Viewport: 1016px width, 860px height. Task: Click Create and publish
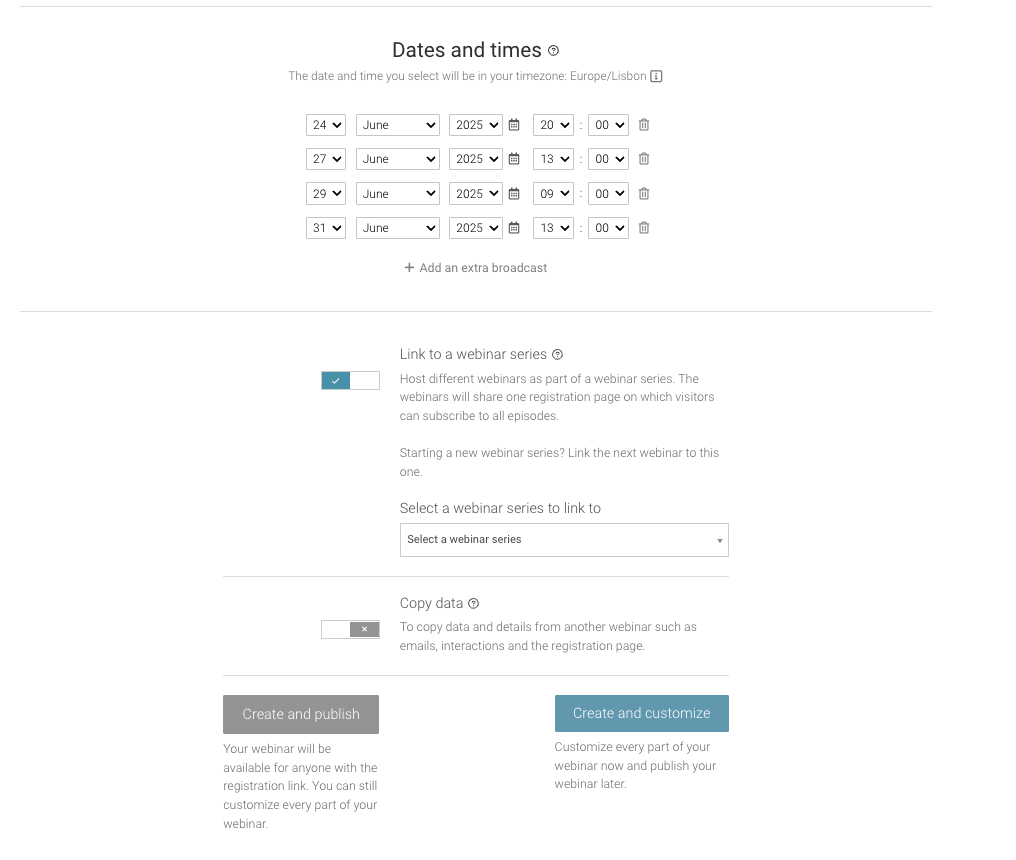click(x=300, y=713)
